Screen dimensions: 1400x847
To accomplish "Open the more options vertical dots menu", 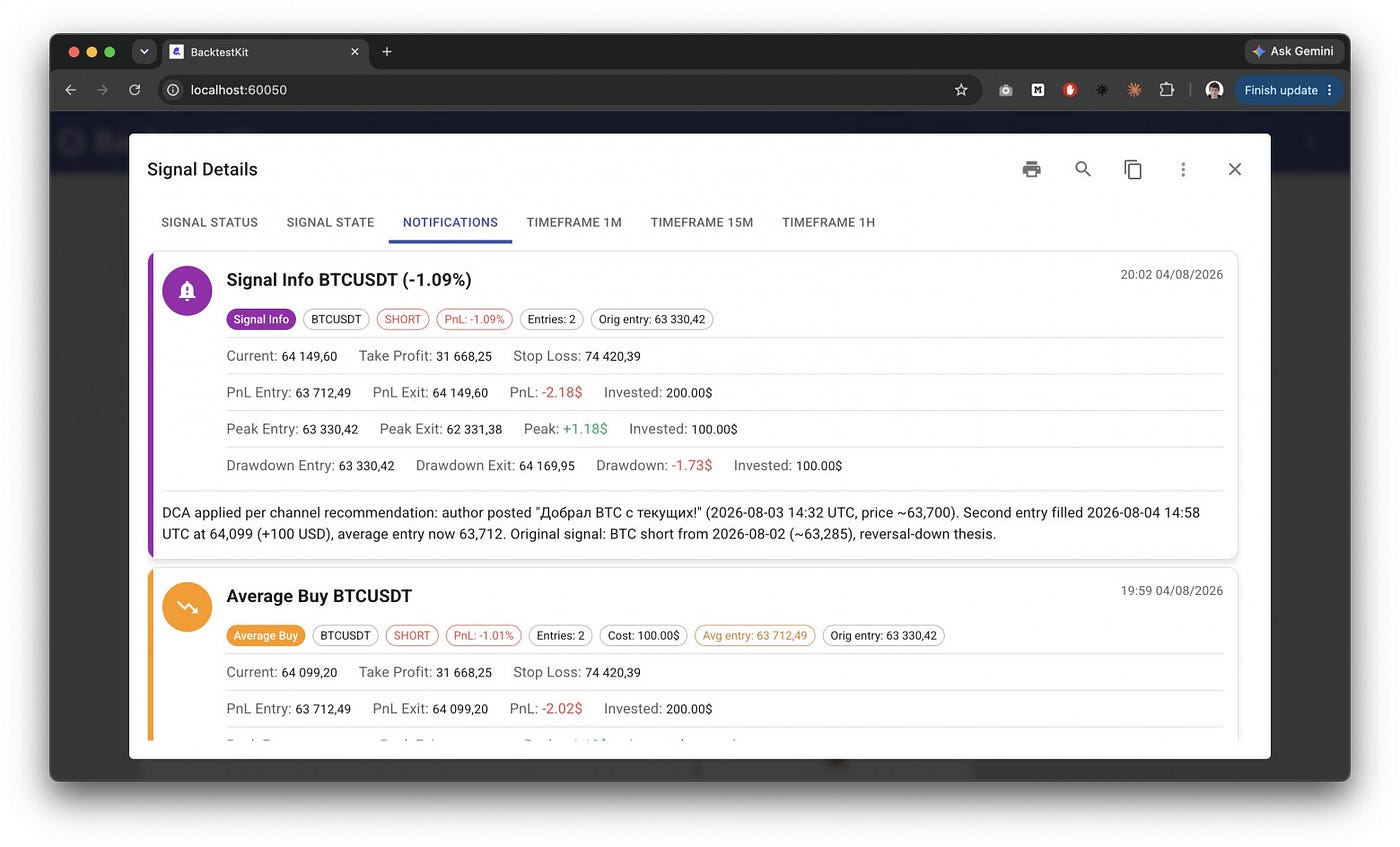I will point(1183,169).
